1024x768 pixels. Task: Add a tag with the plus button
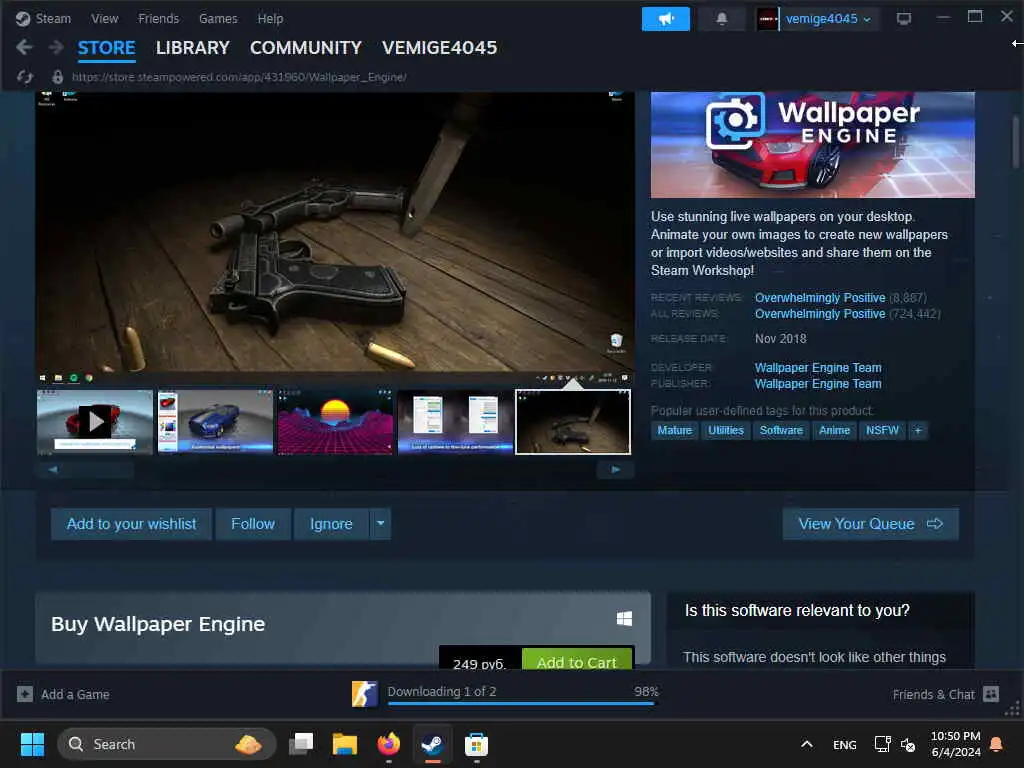pos(918,430)
